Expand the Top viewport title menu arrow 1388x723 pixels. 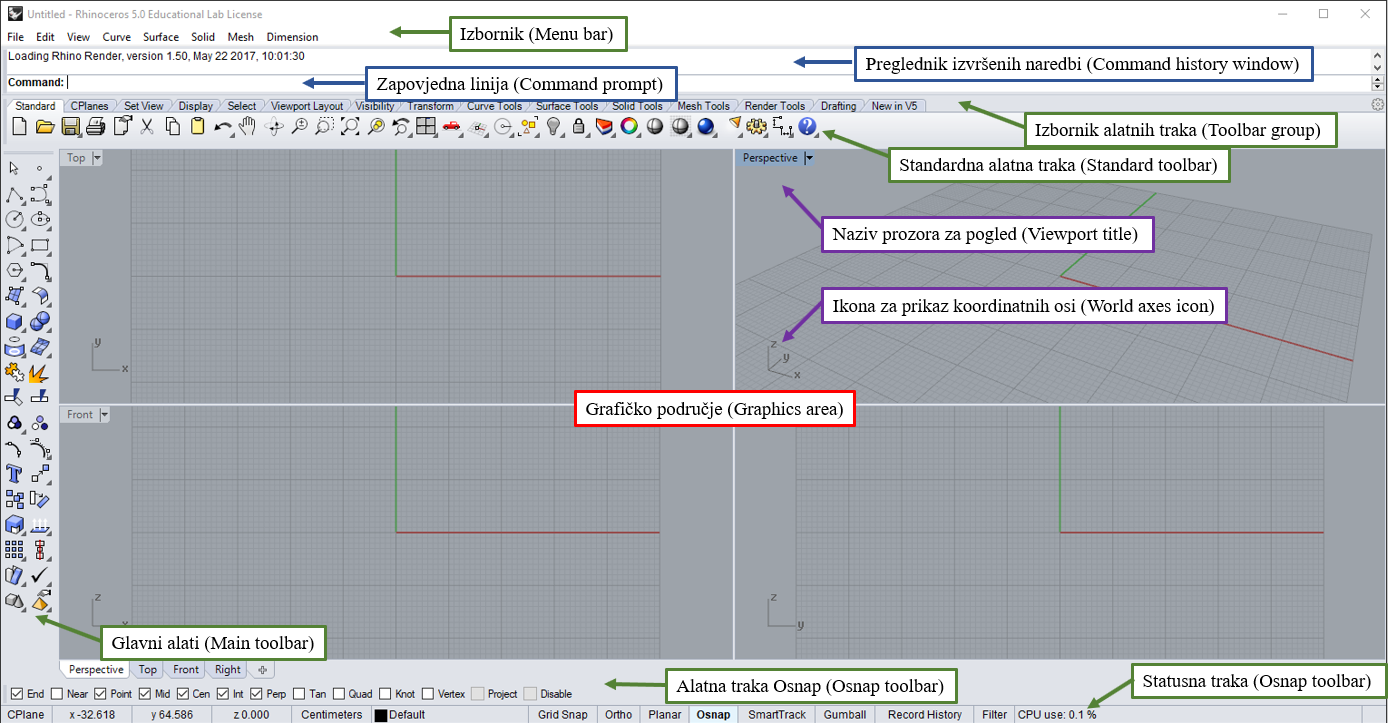[98, 158]
